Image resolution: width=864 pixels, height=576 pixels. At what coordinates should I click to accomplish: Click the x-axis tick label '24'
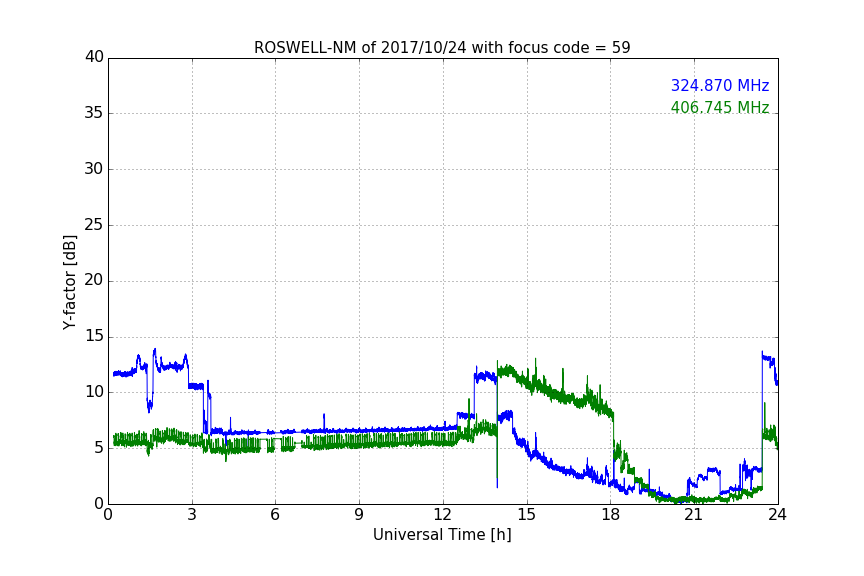[x=777, y=515]
